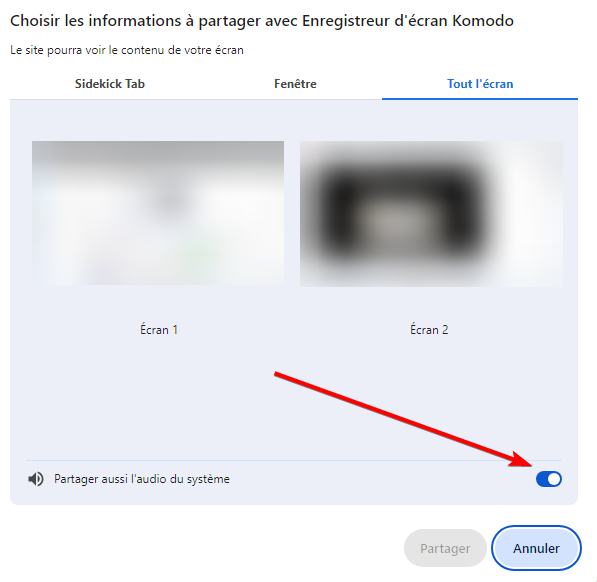Screen dimensions: 597x582
Task: Click the red arrow's tail below Écran 1
Action: coord(277,375)
